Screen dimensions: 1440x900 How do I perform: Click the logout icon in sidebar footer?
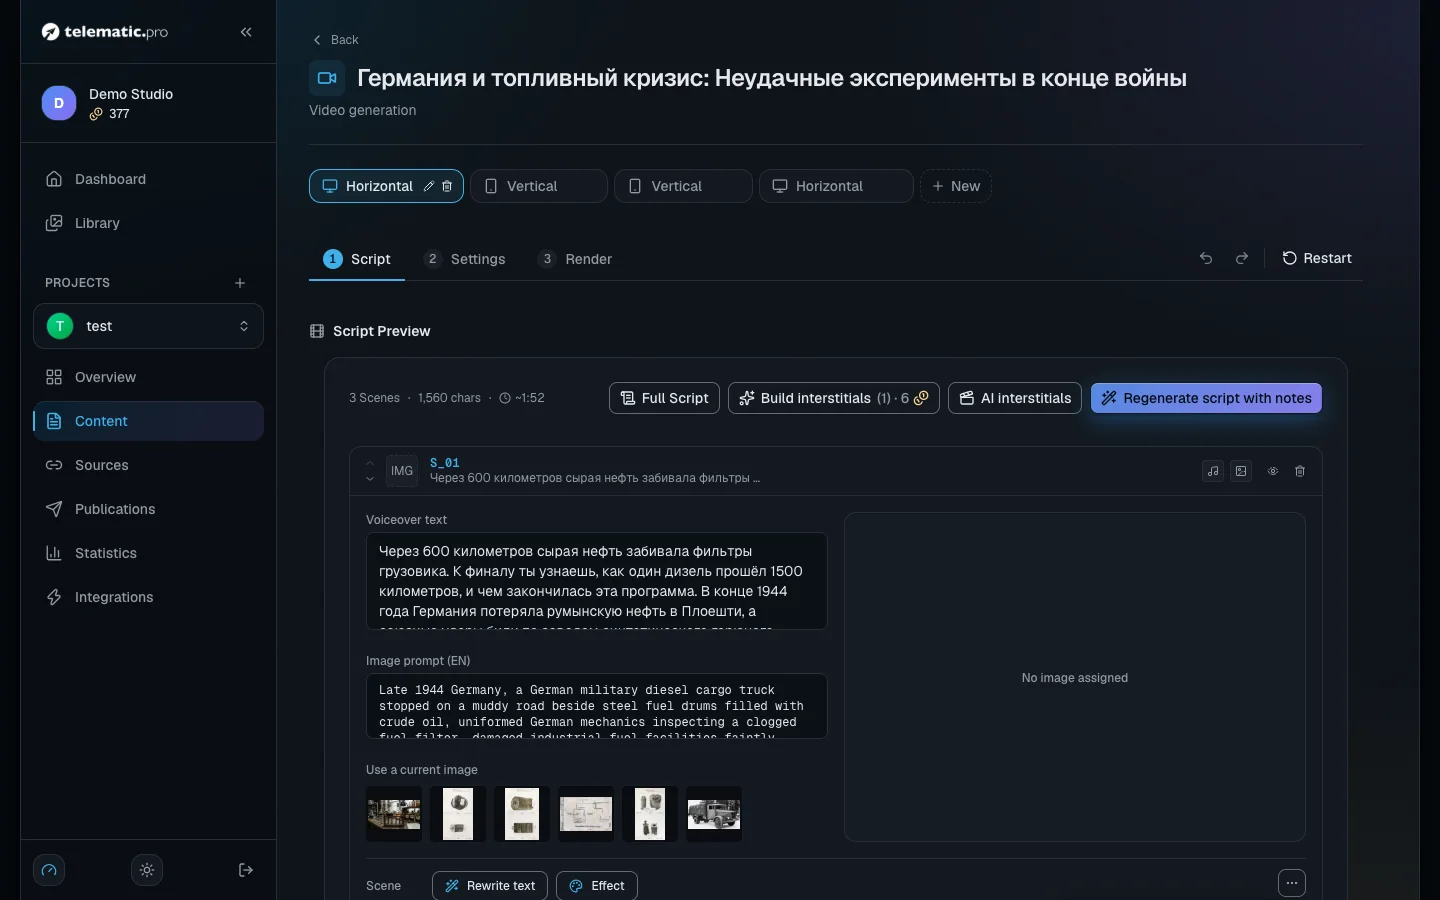(246, 870)
